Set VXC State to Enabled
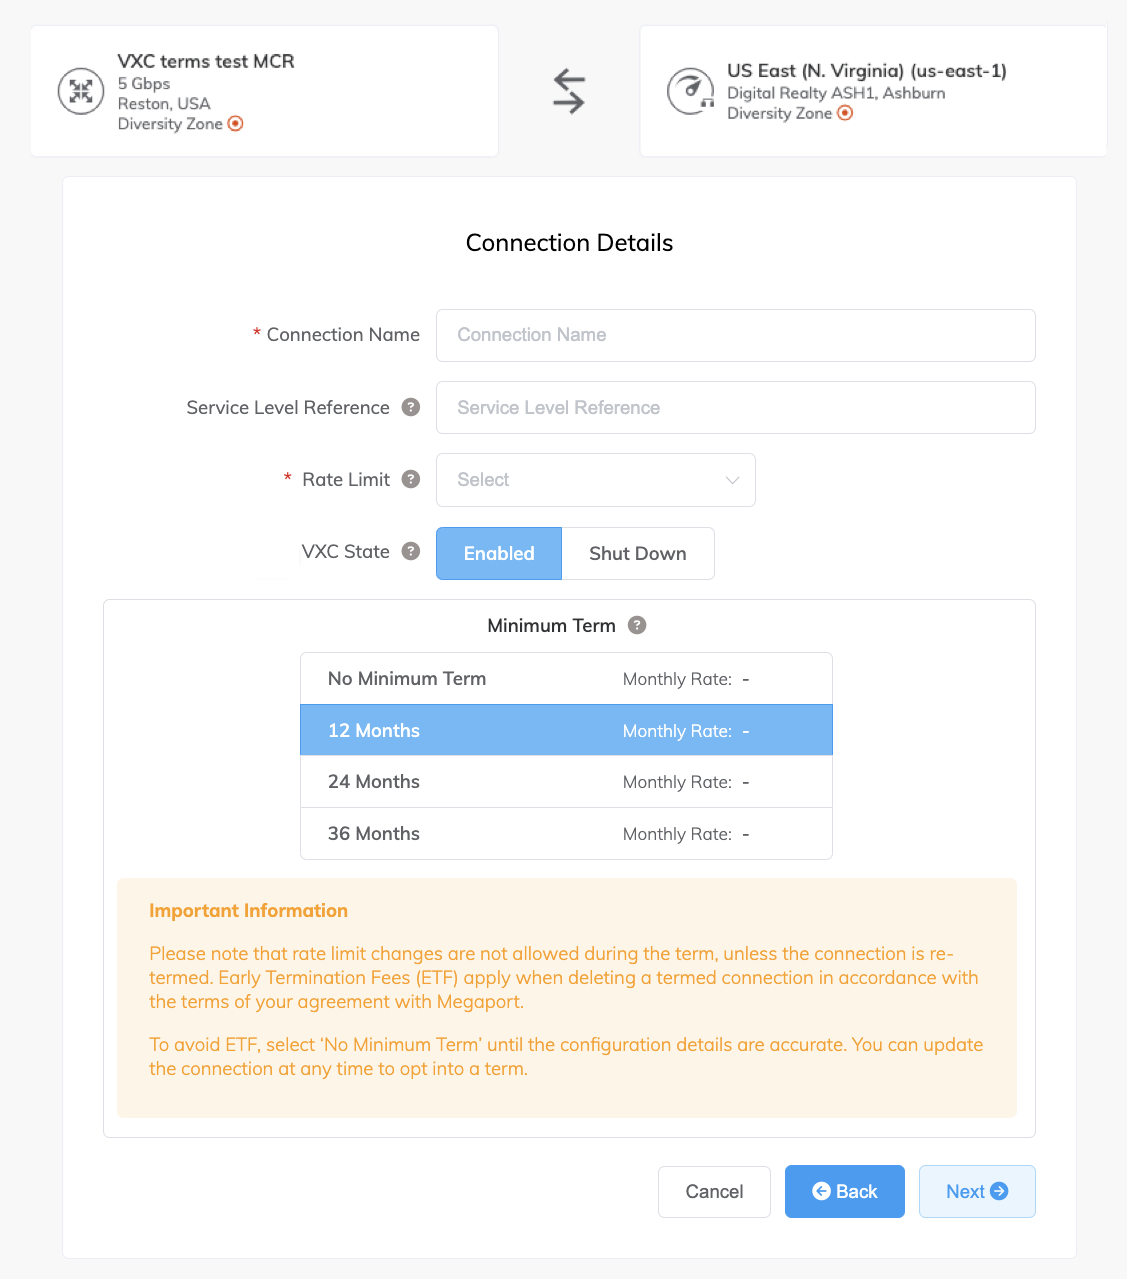The image size is (1127, 1279). 499,553
